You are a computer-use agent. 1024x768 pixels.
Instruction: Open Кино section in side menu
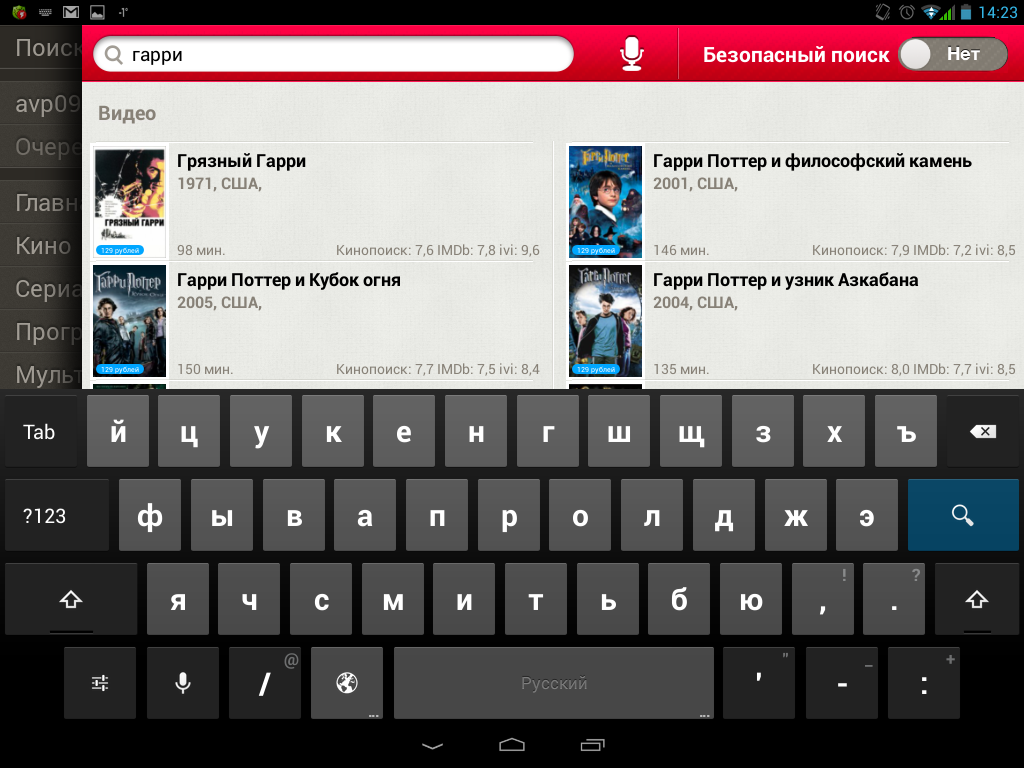[x=43, y=246]
